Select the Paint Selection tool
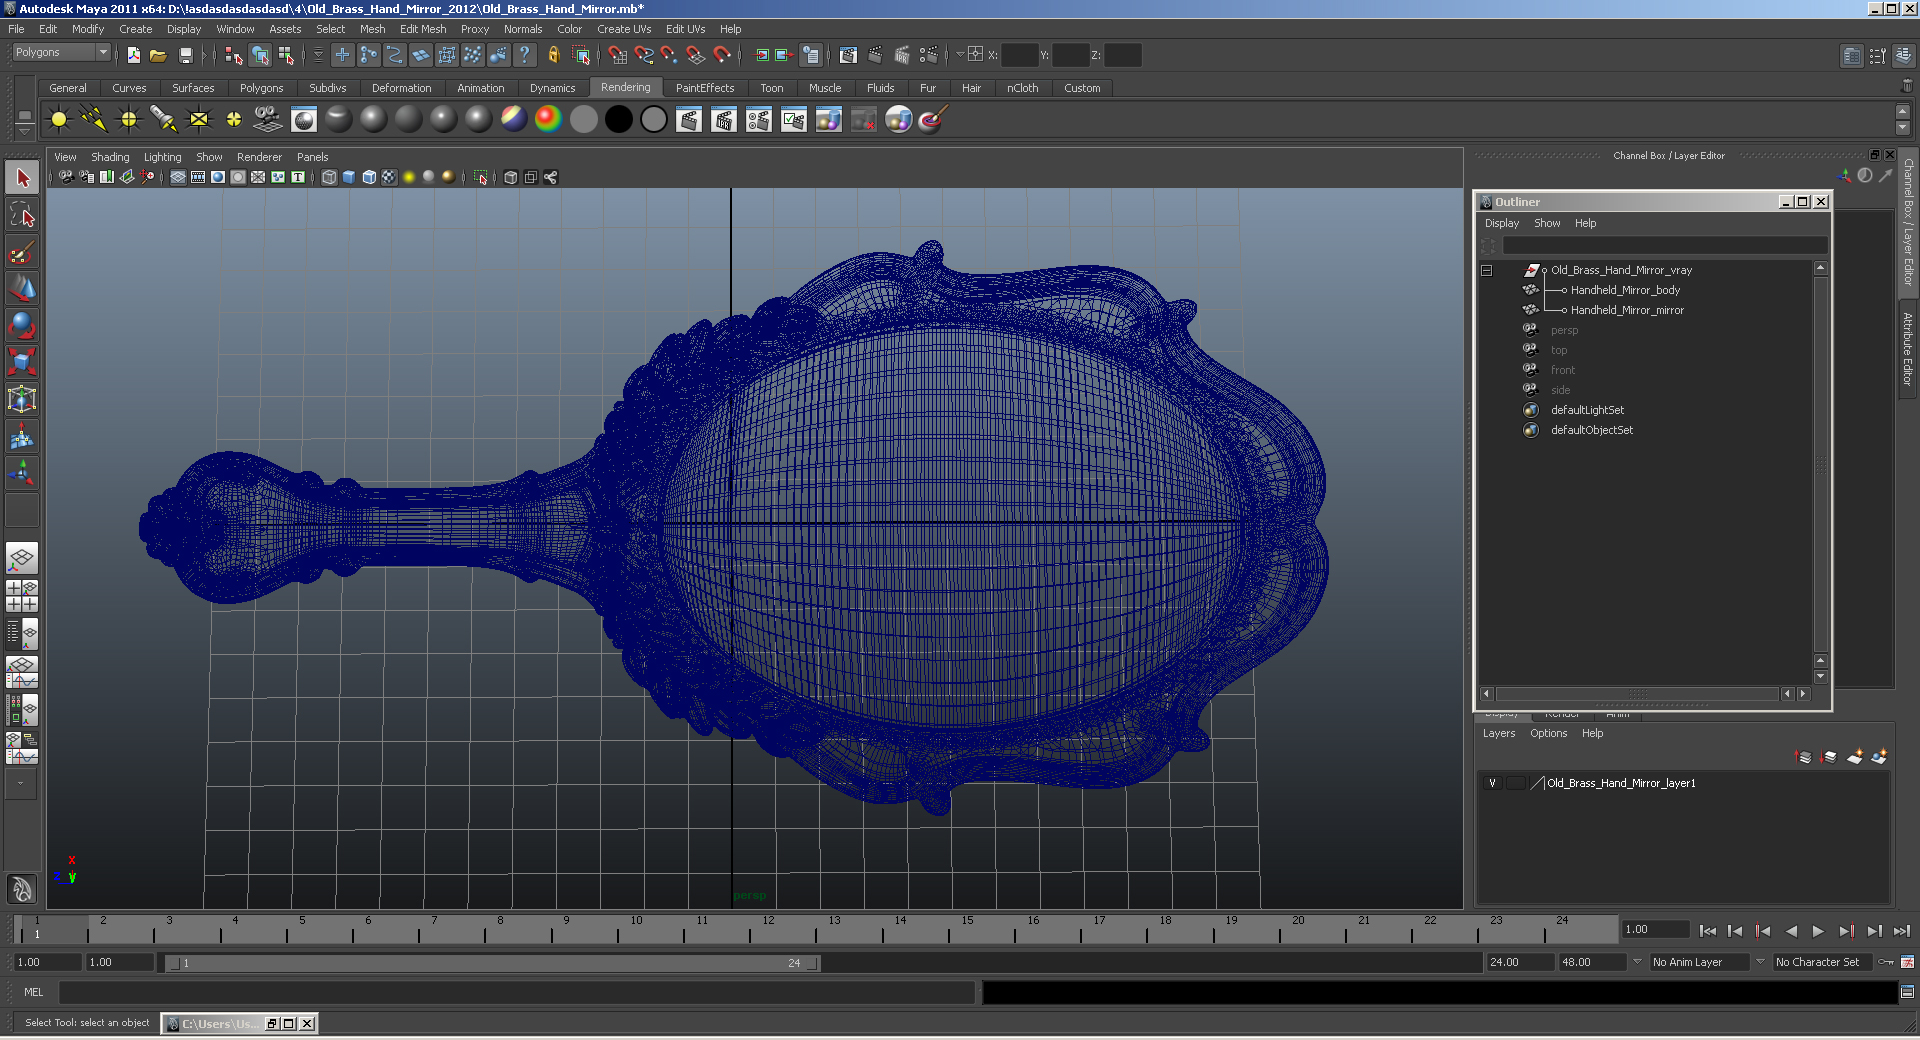Image resolution: width=1920 pixels, height=1040 pixels. pos(22,252)
